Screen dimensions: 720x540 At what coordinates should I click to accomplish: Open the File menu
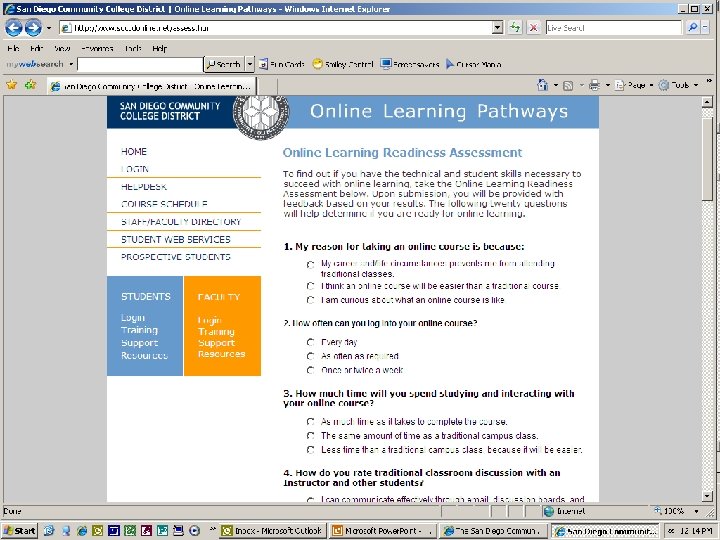tap(13, 48)
